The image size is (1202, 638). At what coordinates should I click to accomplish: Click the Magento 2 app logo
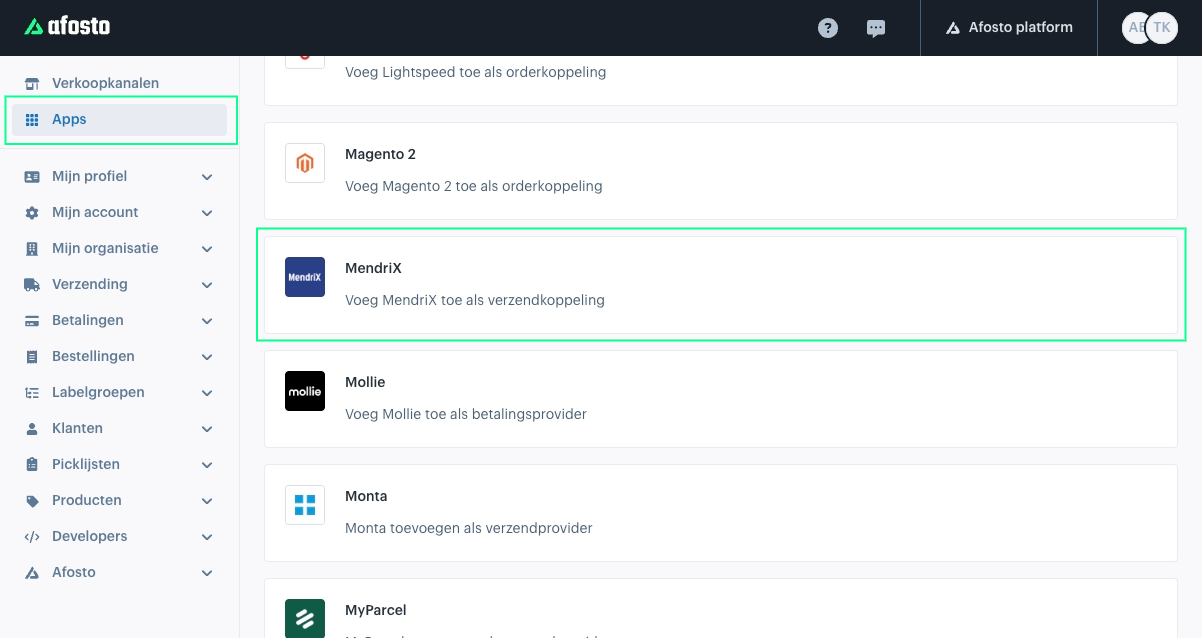tap(305, 163)
